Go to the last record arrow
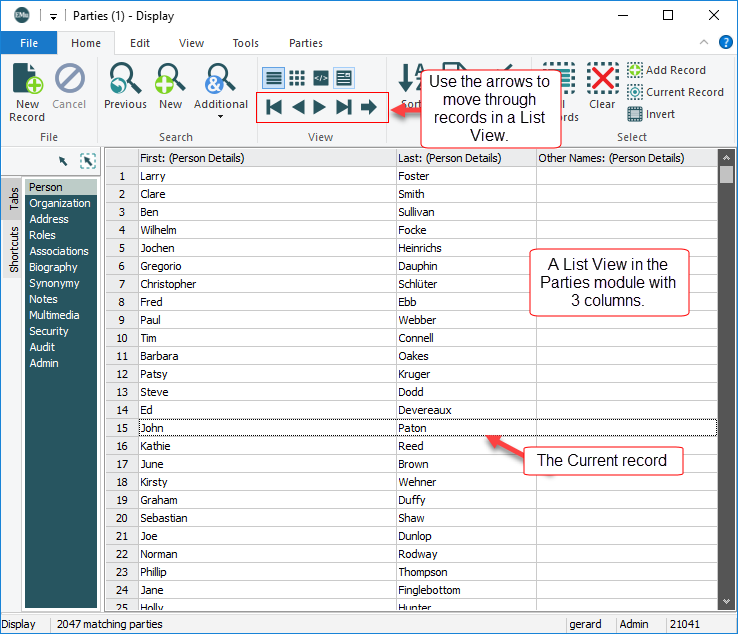The image size is (738, 634). tap(344, 107)
